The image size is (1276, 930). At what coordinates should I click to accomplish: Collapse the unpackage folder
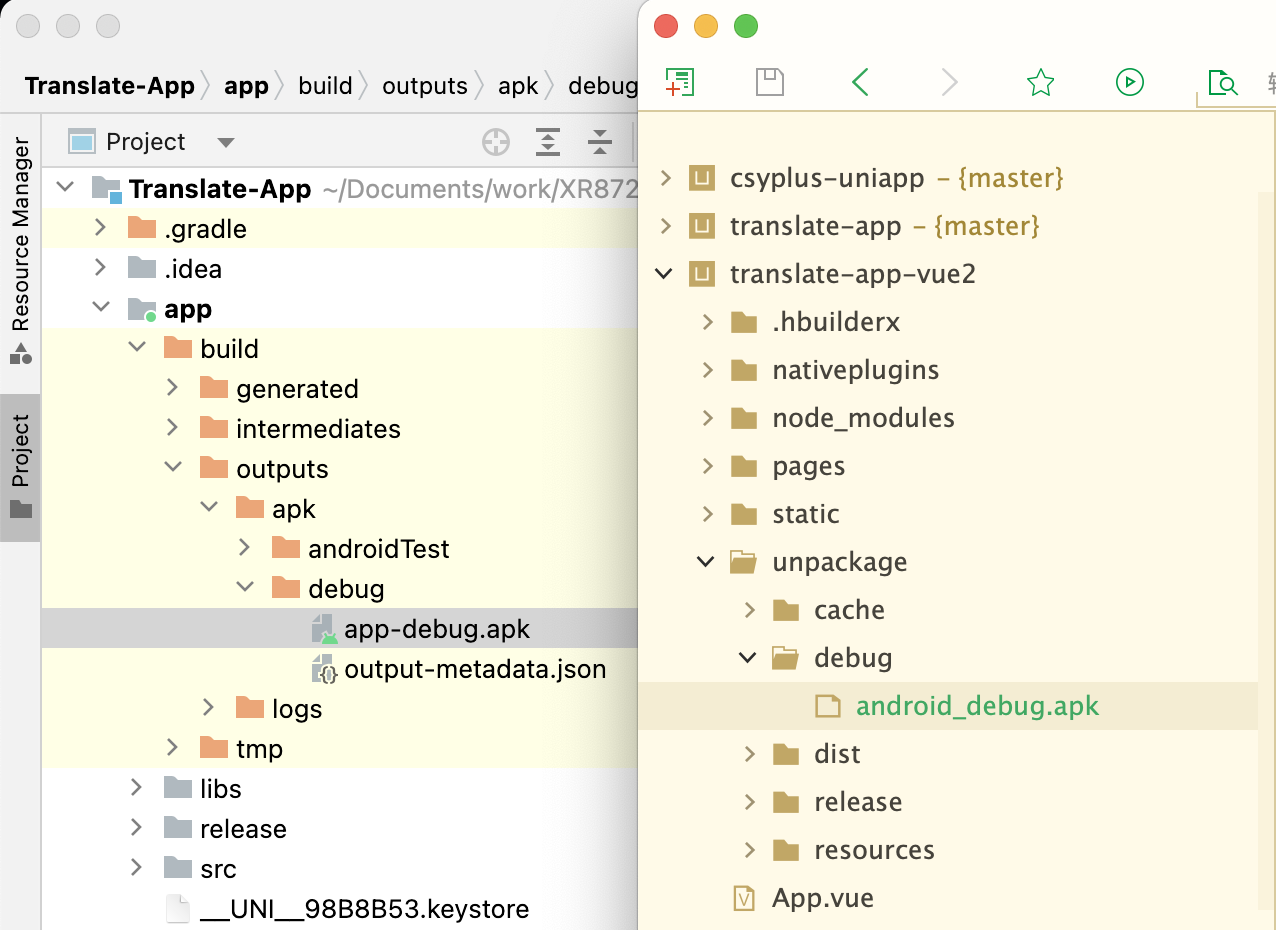(x=707, y=562)
